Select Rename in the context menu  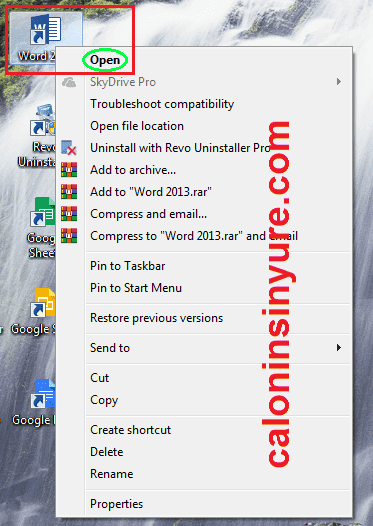(x=204, y=474)
